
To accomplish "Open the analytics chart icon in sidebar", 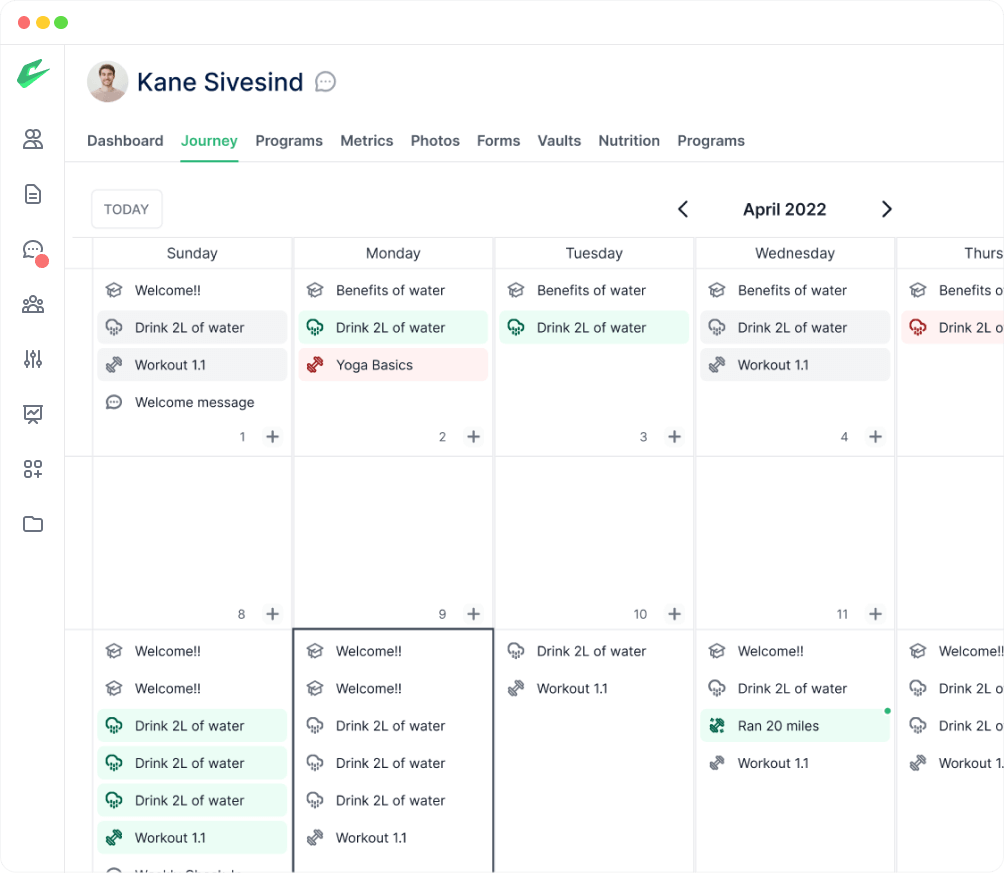I will 33,414.
